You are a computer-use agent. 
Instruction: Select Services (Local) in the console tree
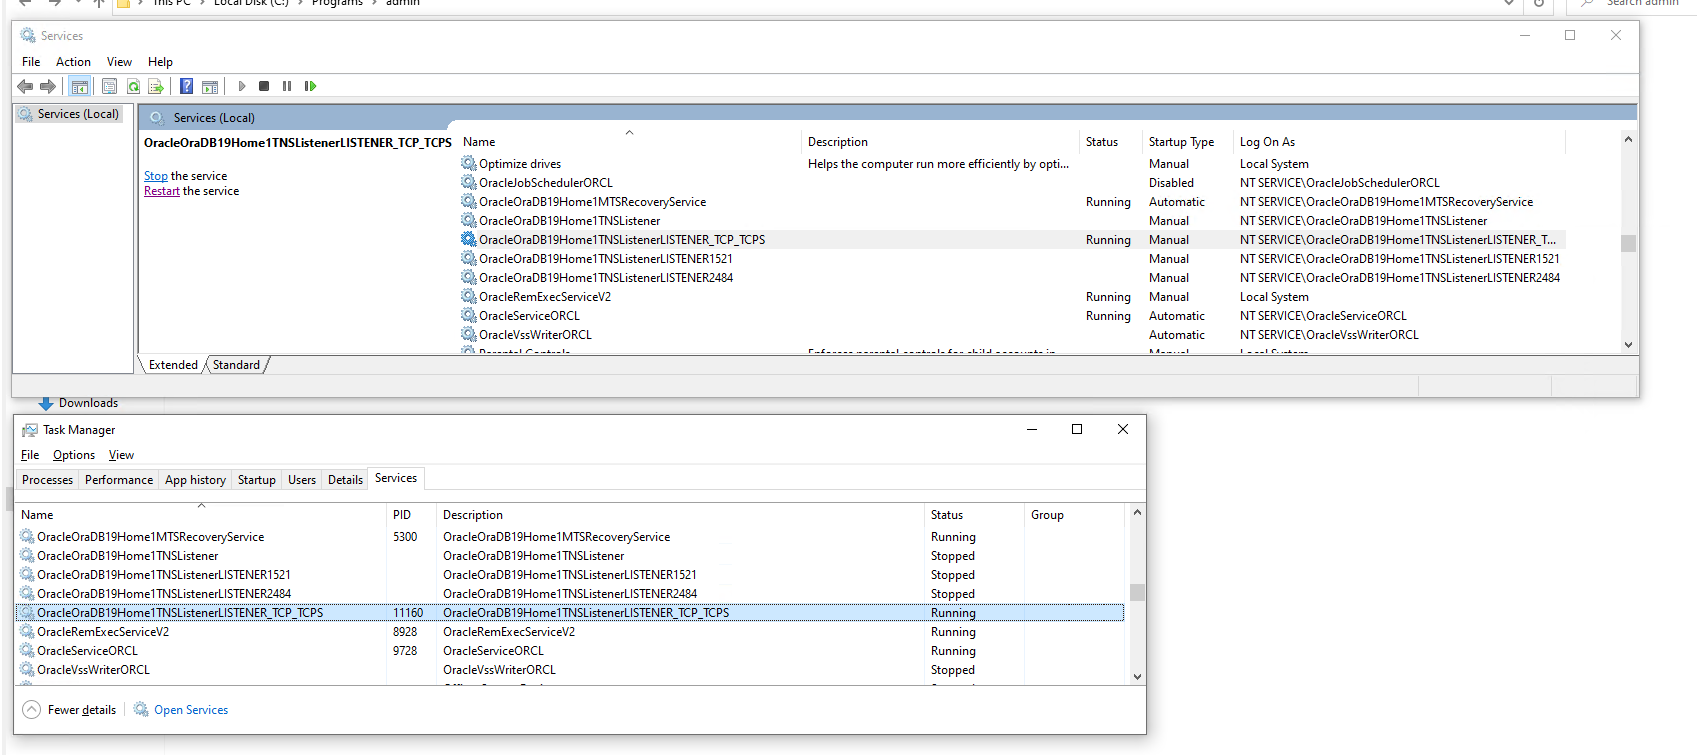[x=70, y=114]
